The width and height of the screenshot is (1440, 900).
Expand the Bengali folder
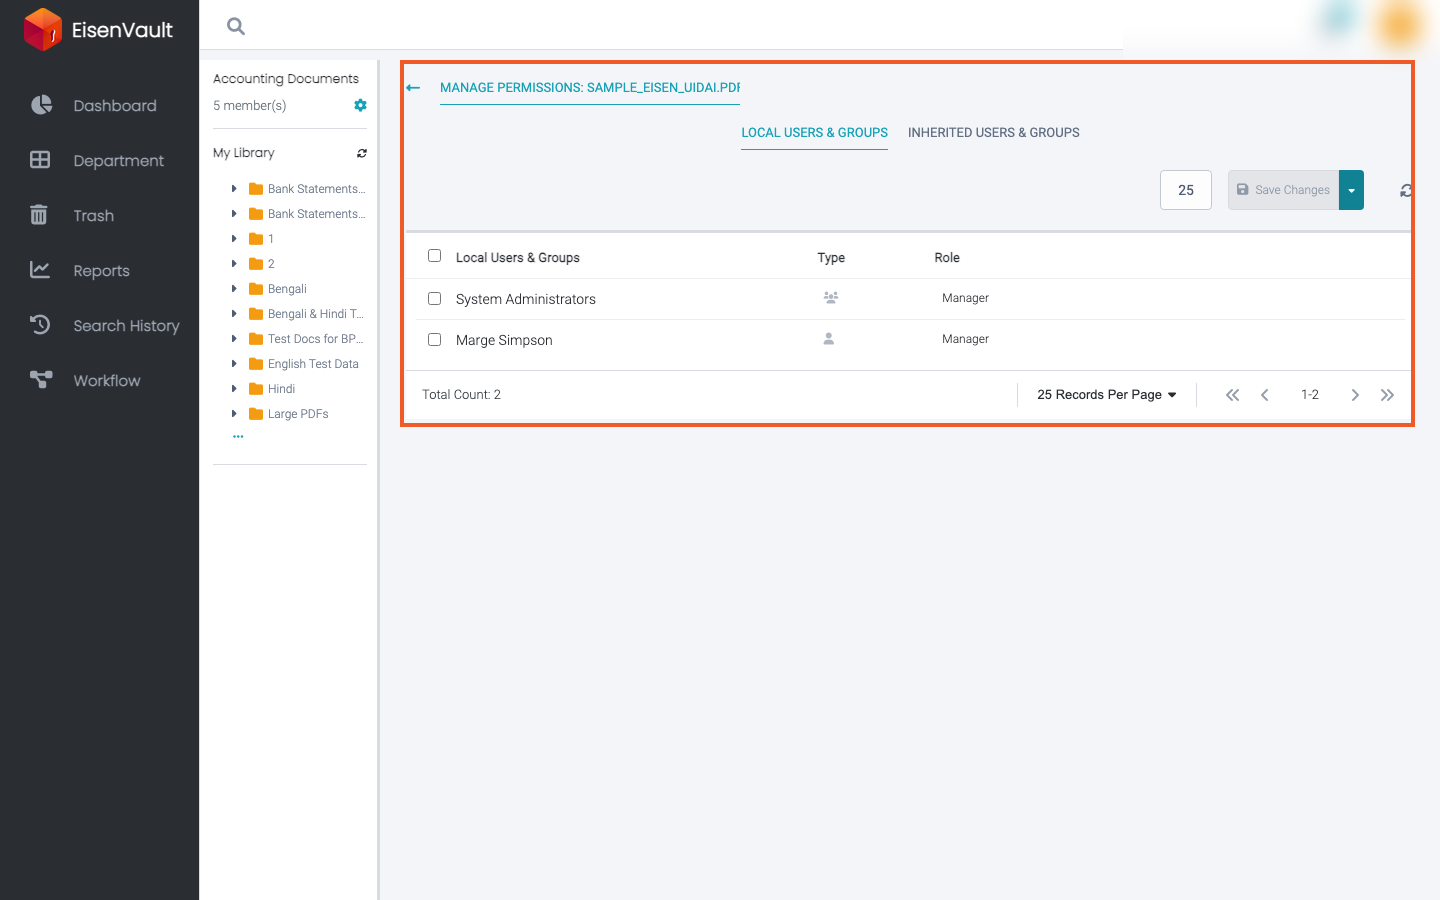coord(234,289)
